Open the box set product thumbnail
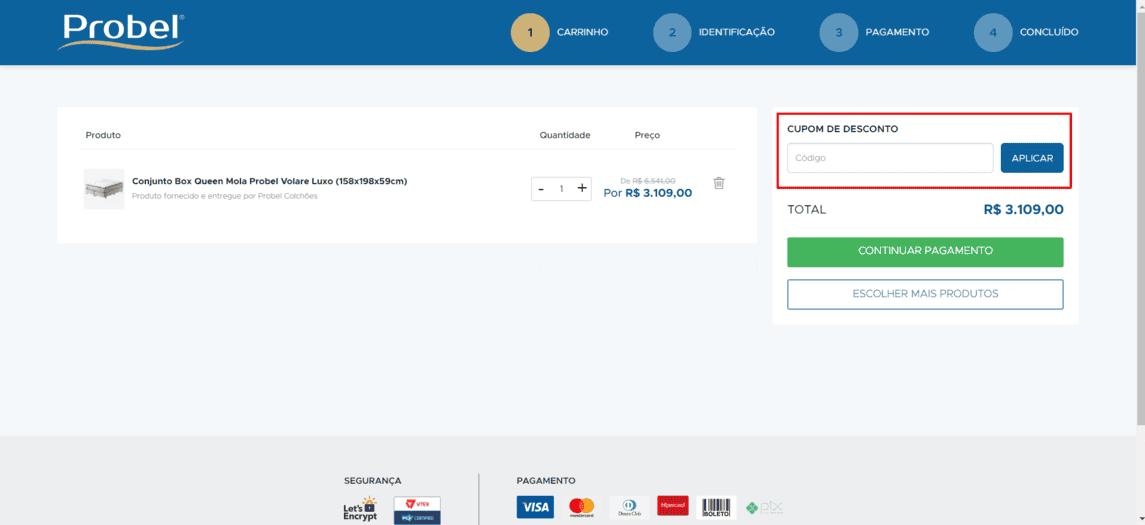1145x525 pixels. point(104,189)
